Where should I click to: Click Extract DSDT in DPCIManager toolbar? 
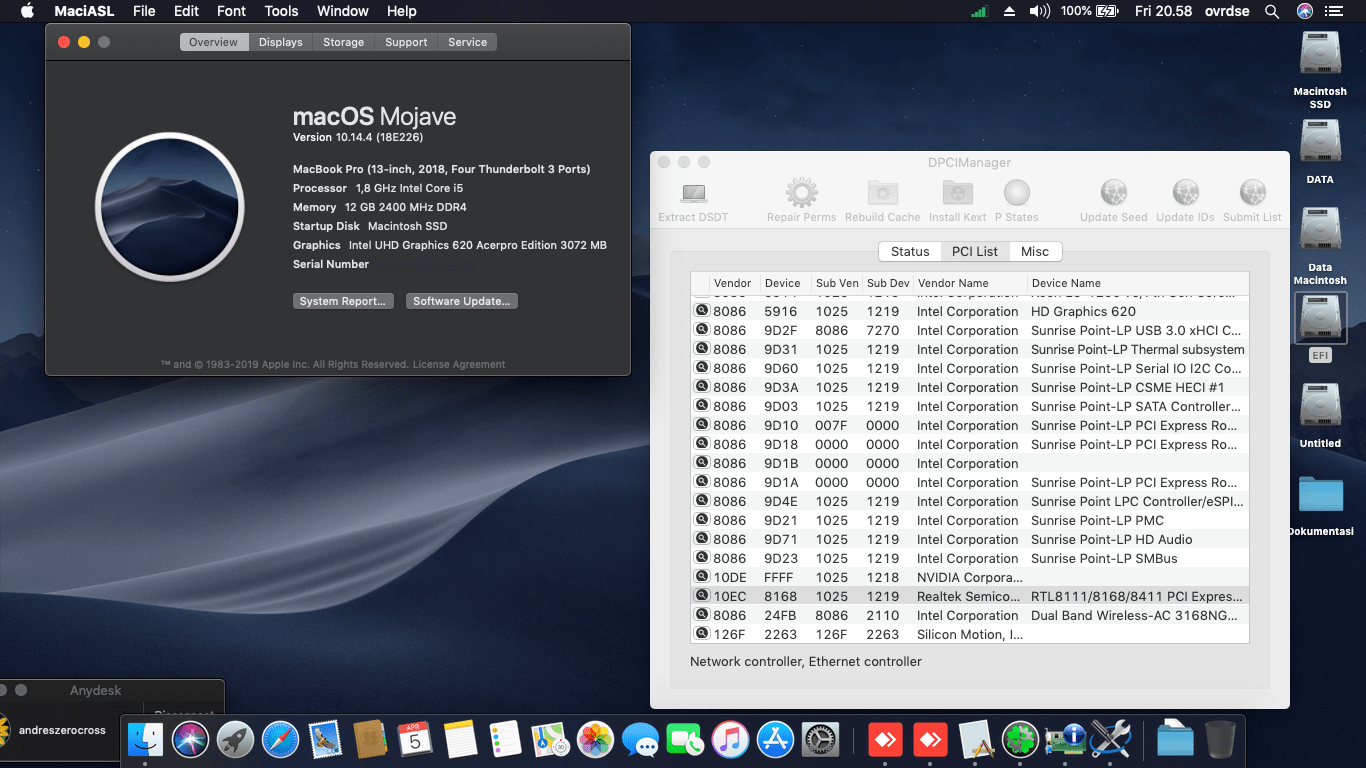click(x=693, y=200)
